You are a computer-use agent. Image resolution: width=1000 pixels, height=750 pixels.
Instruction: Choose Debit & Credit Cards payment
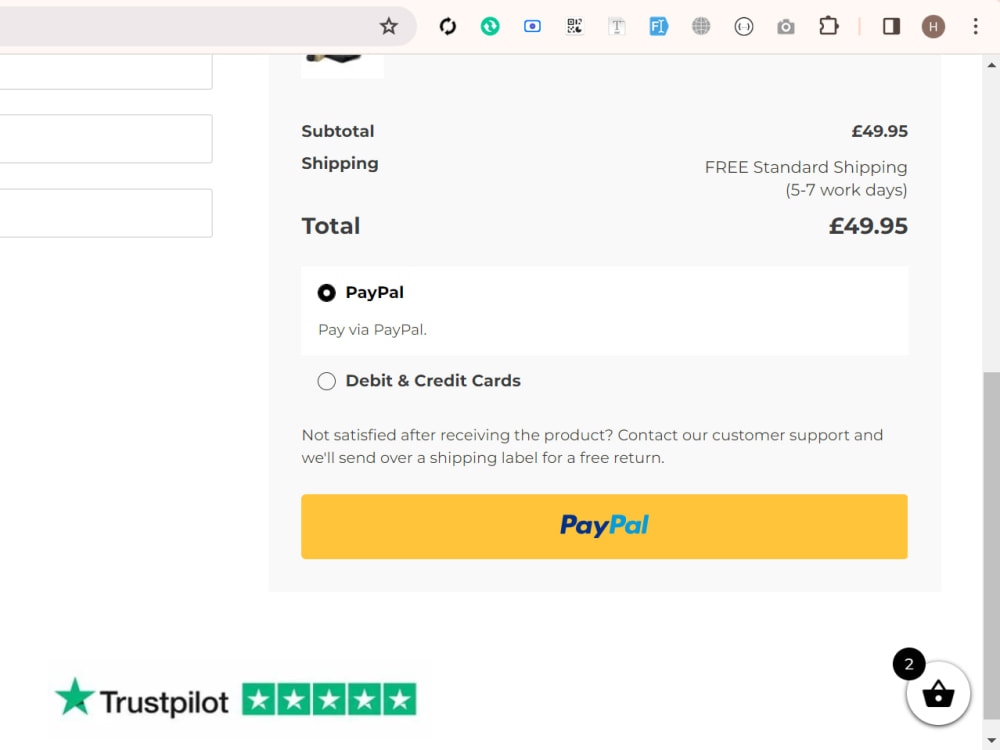coord(327,381)
